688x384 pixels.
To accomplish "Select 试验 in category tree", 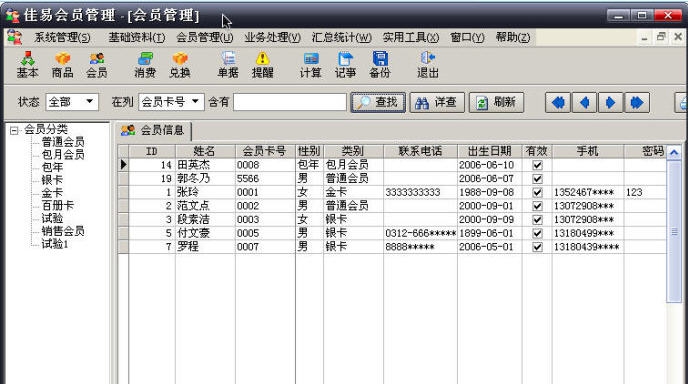I will (52, 218).
